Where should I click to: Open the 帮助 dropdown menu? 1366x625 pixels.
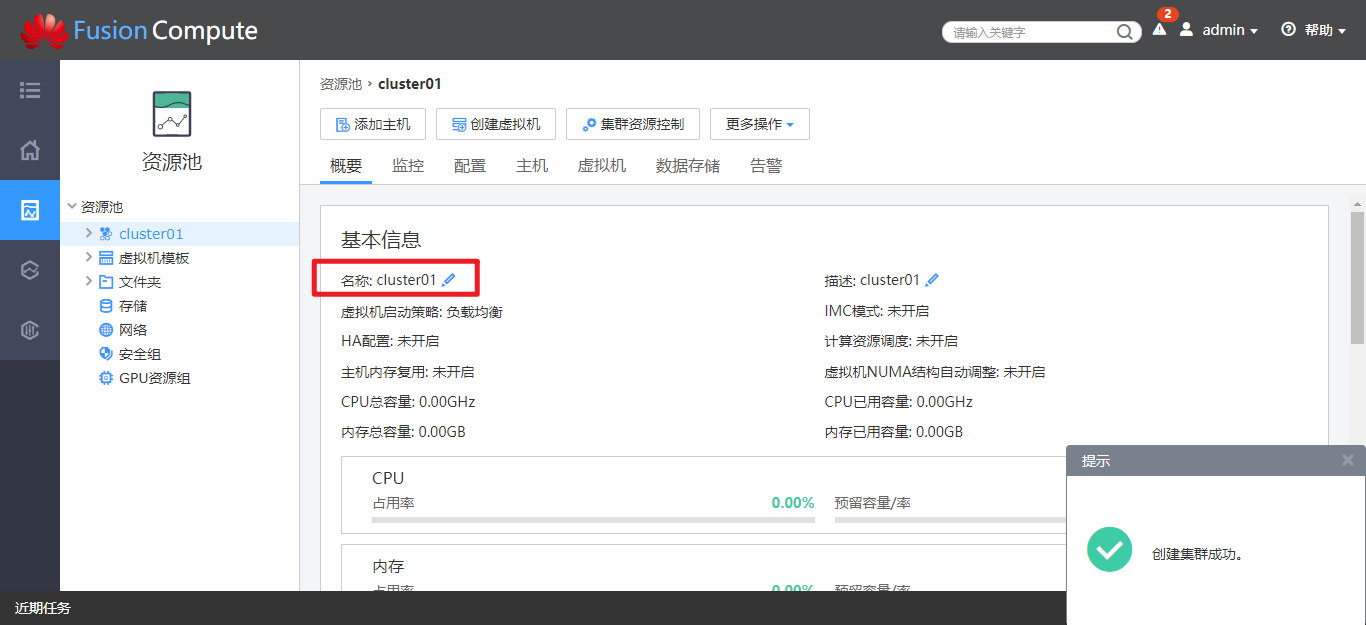pyautogui.click(x=1325, y=31)
